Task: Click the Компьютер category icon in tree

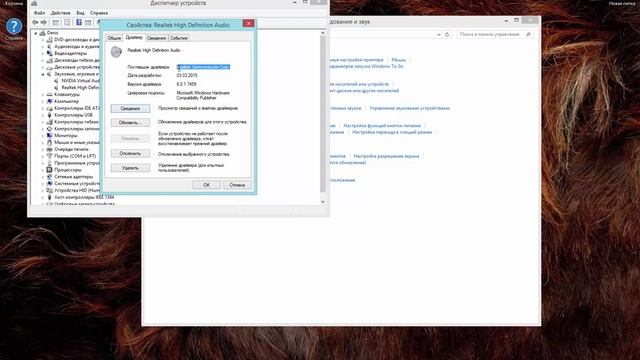Action: click(x=49, y=101)
